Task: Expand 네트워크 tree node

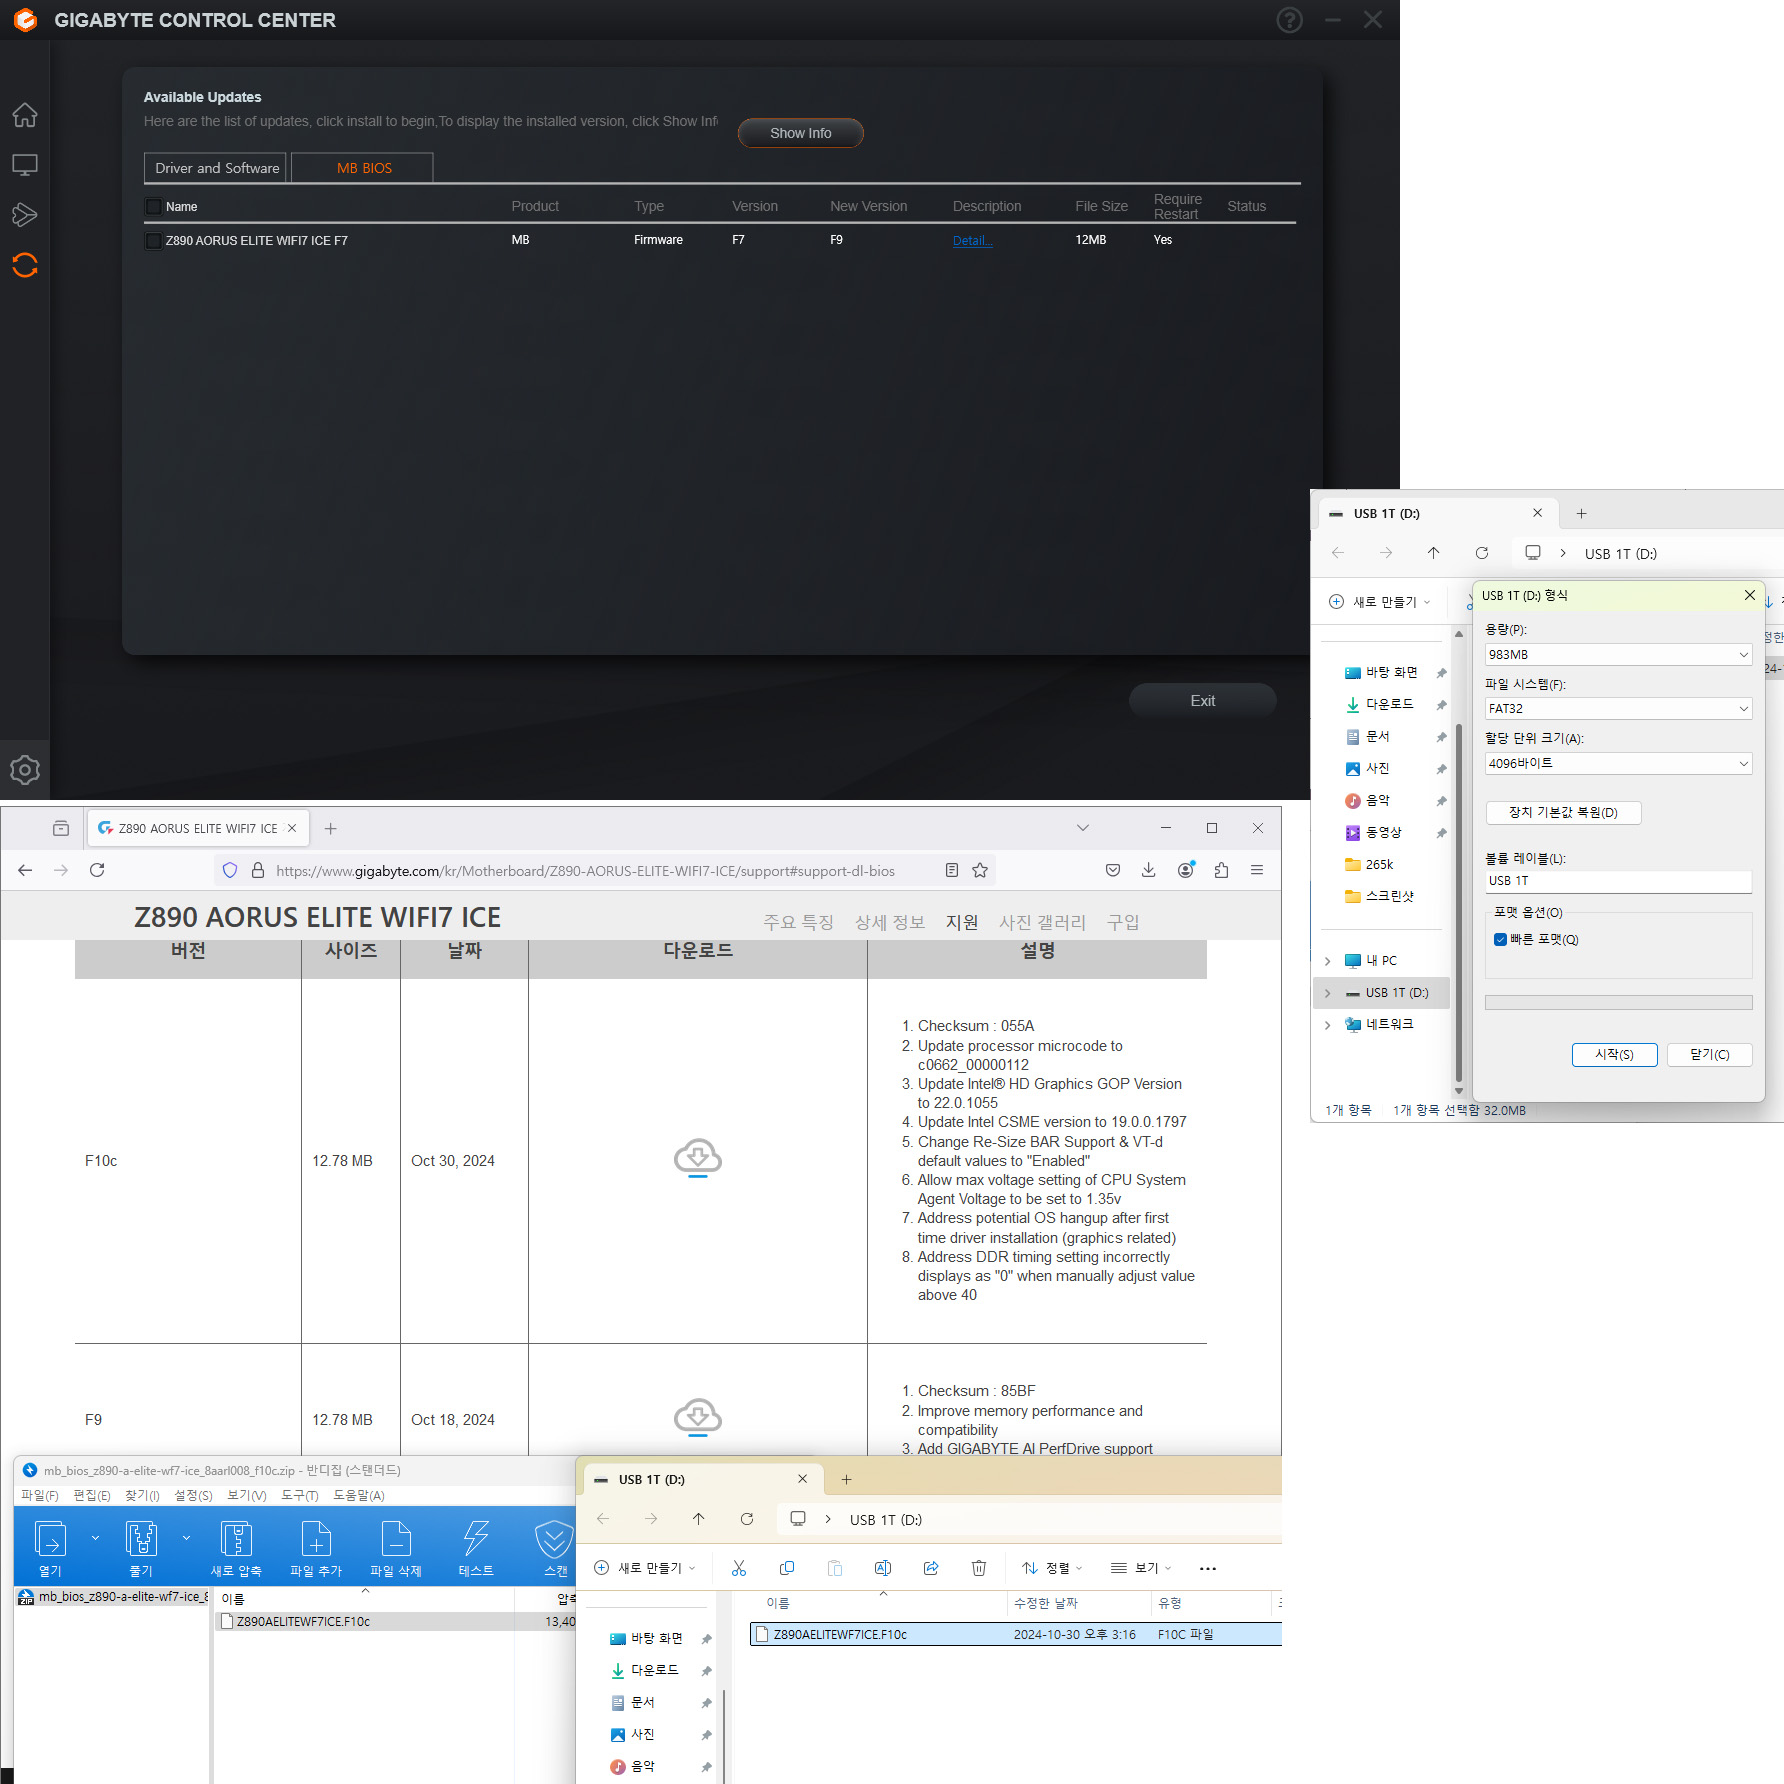Action: (x=1328, y=1025)
